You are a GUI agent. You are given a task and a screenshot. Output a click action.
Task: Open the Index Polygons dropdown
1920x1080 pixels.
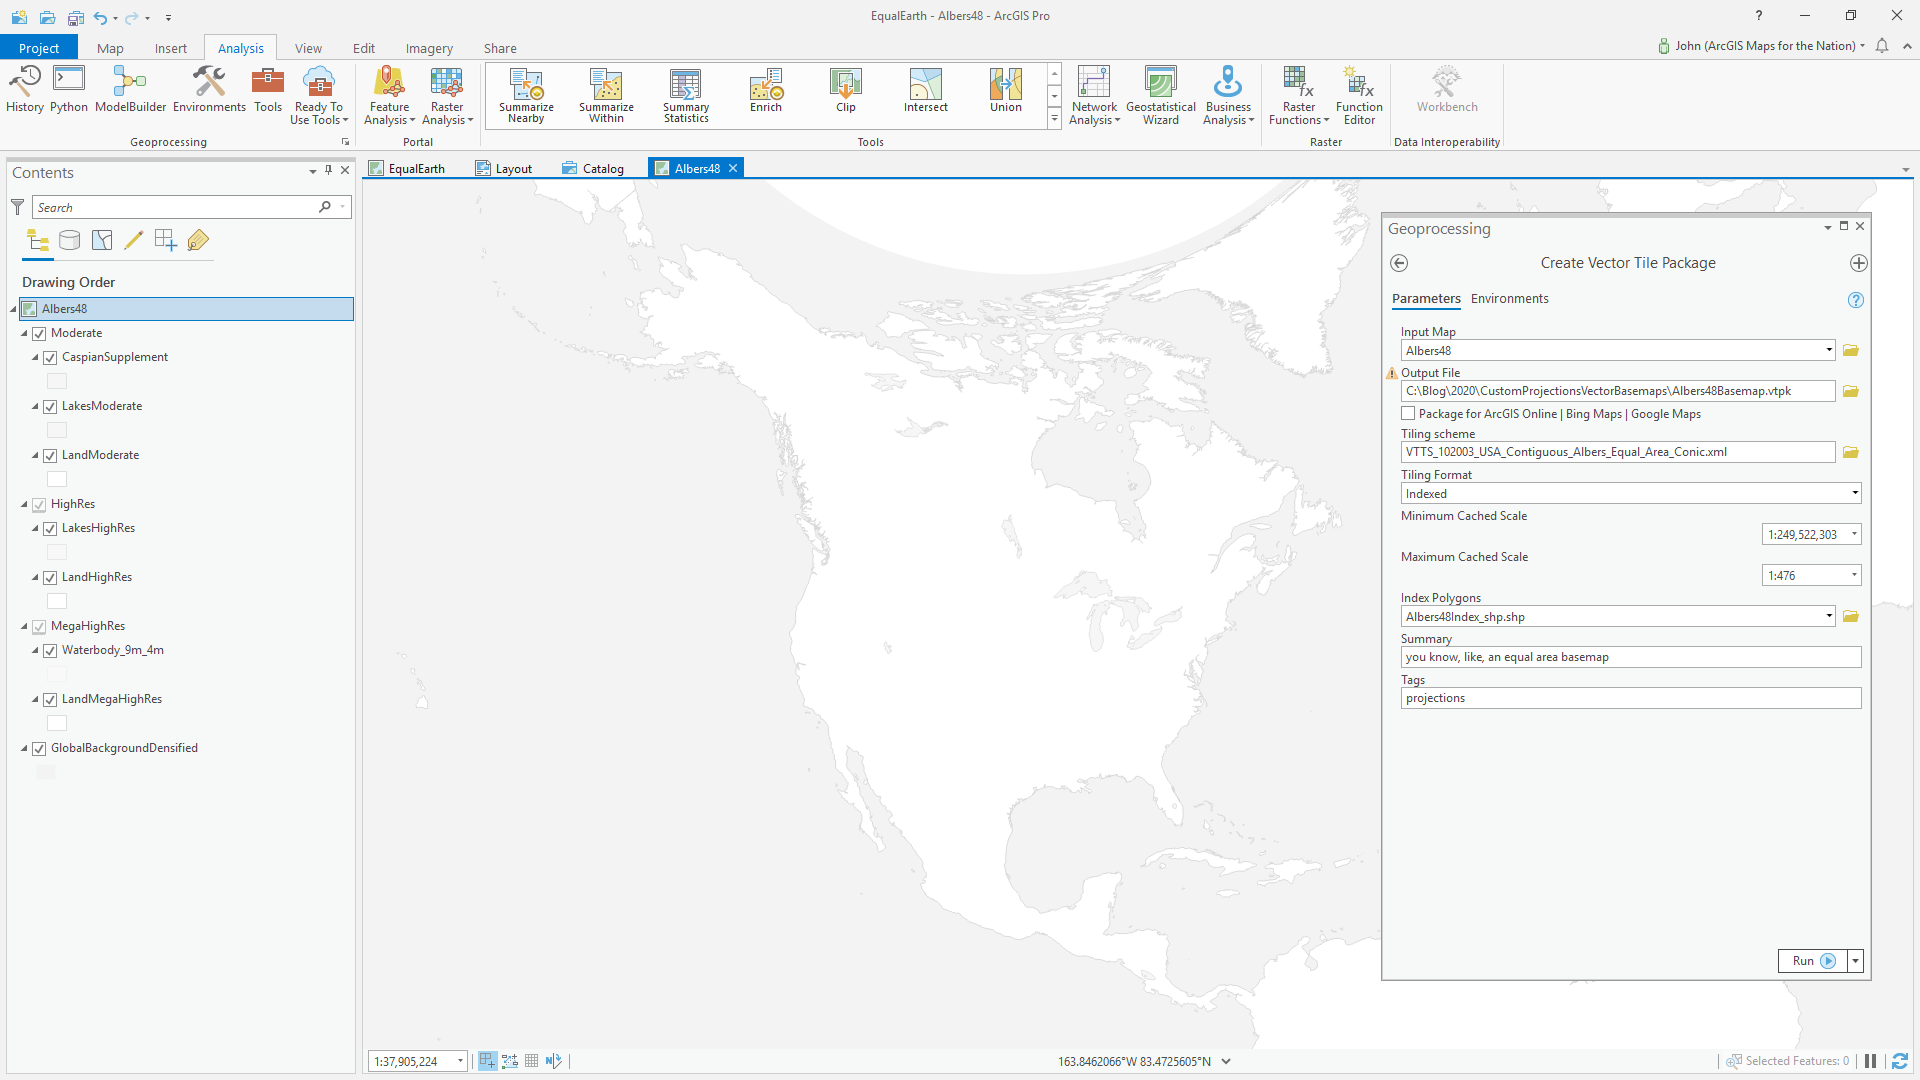[1828, 617]
